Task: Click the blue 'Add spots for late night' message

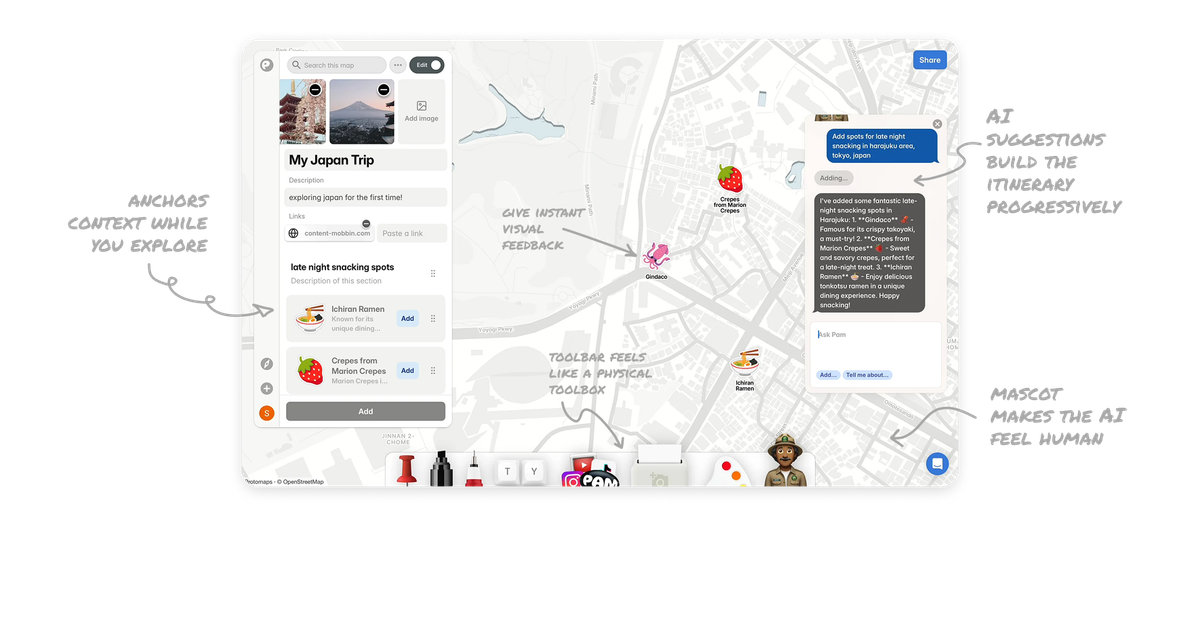Action: tap(882, 146)
